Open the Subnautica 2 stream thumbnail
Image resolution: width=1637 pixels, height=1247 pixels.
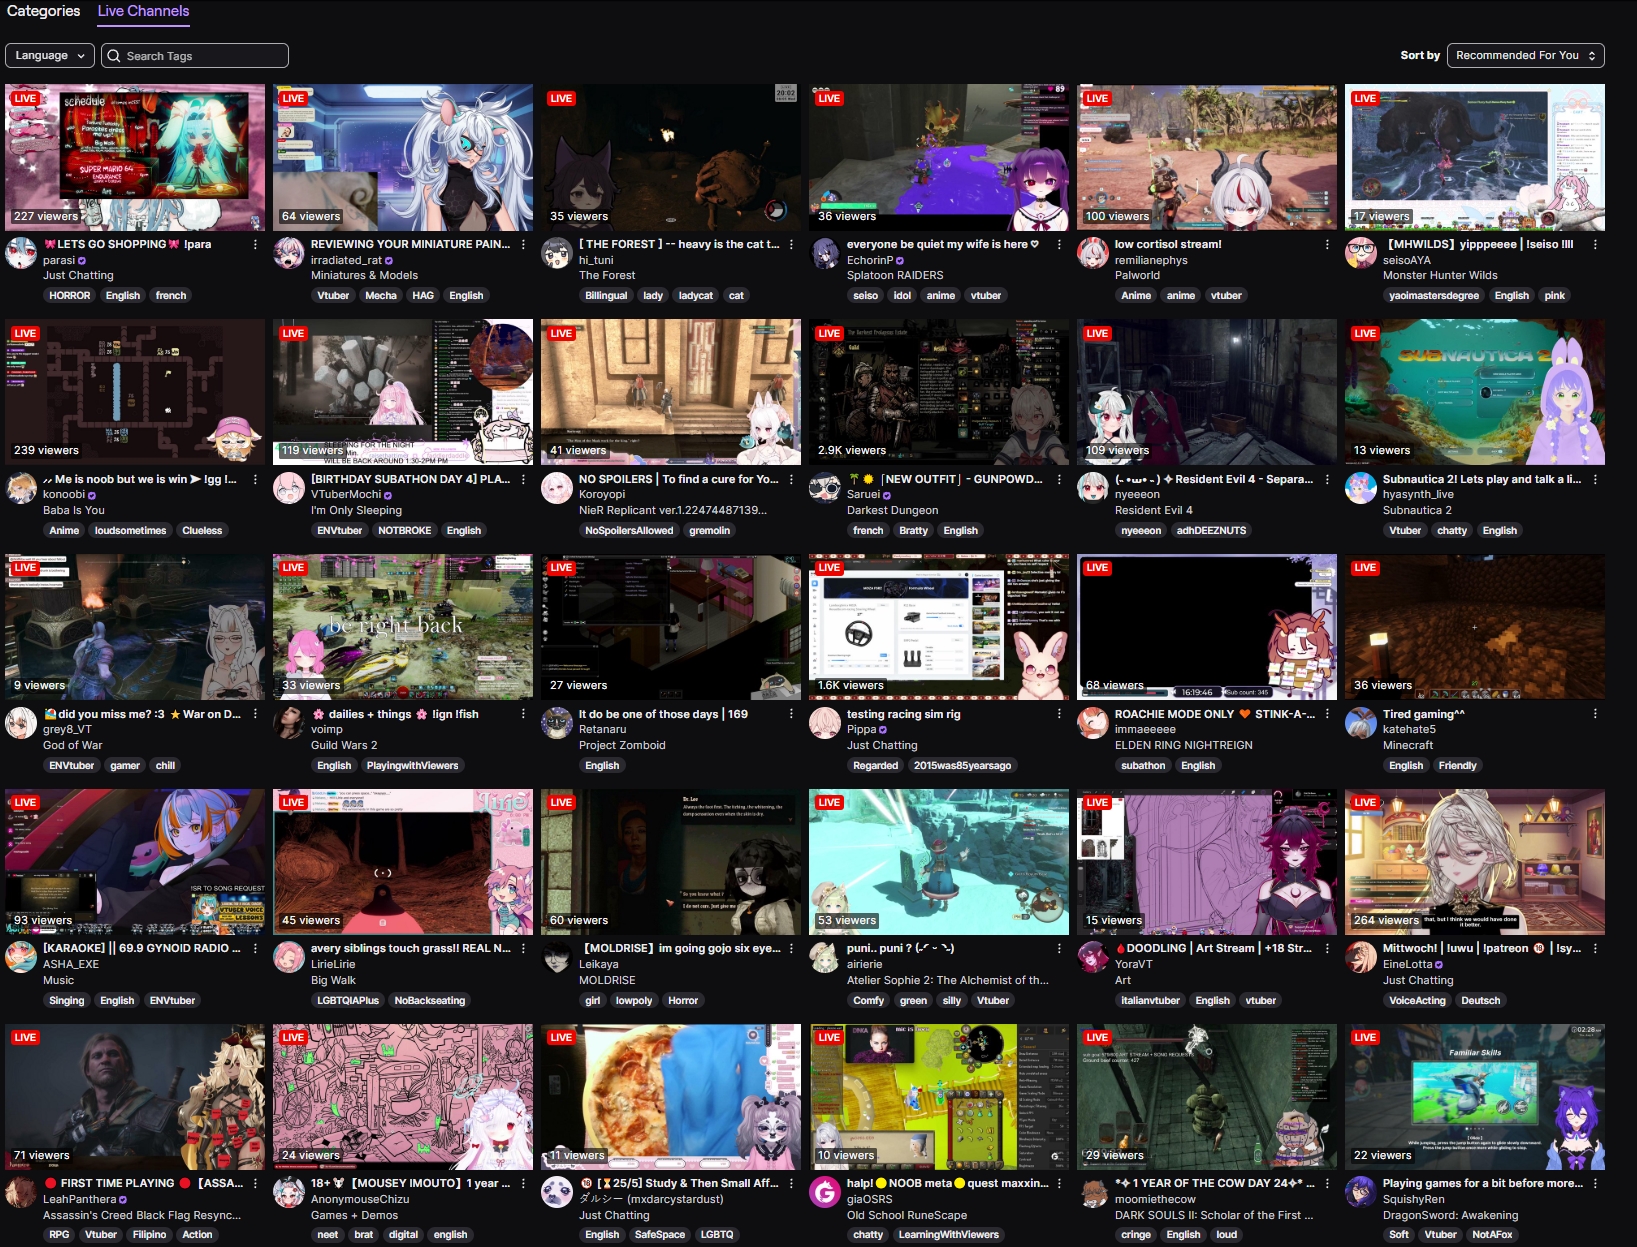coord(1475,392)
